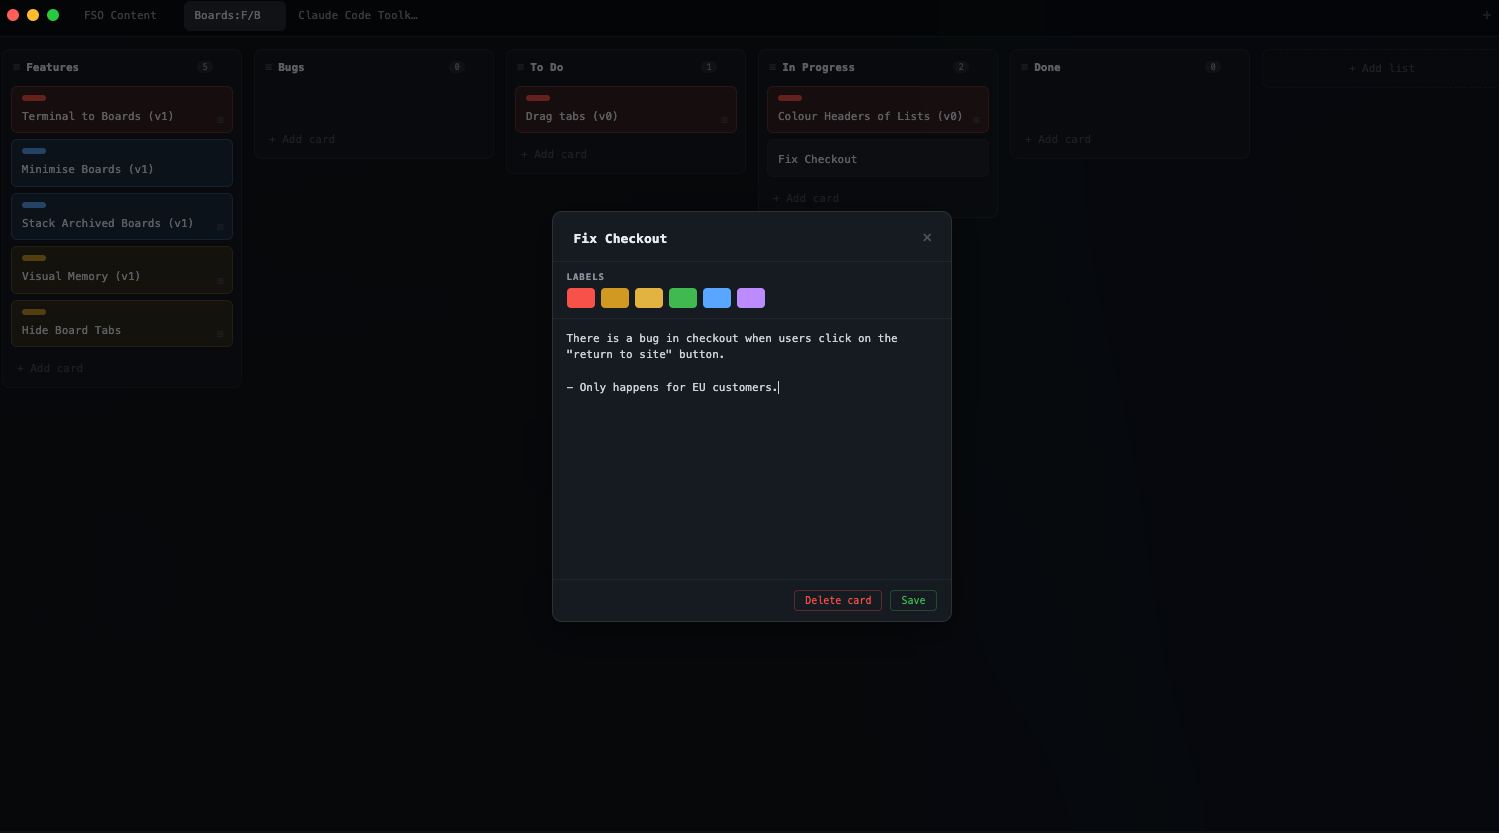The width and height of the screenshot is (1499, 833).
Task: Click the grip icon on the Features list header
Action: pyautogui.click(x=14, y=67)
